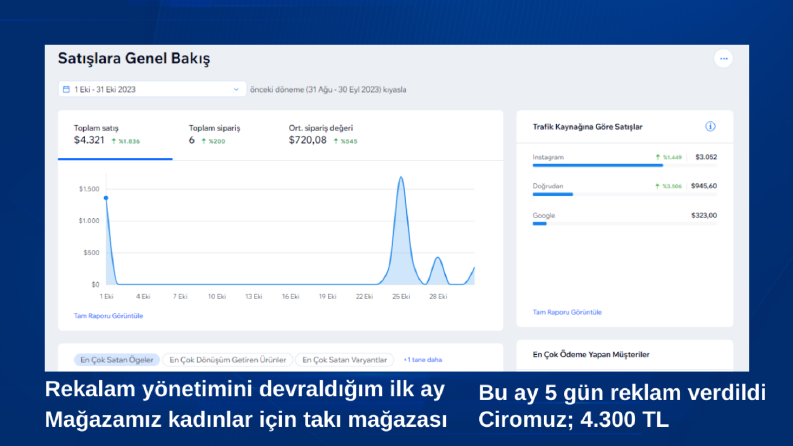Click the chart peak near 25 Eki
Viewport: 793px width, 446px height.
pyautogui.click(x=401, y=177)
